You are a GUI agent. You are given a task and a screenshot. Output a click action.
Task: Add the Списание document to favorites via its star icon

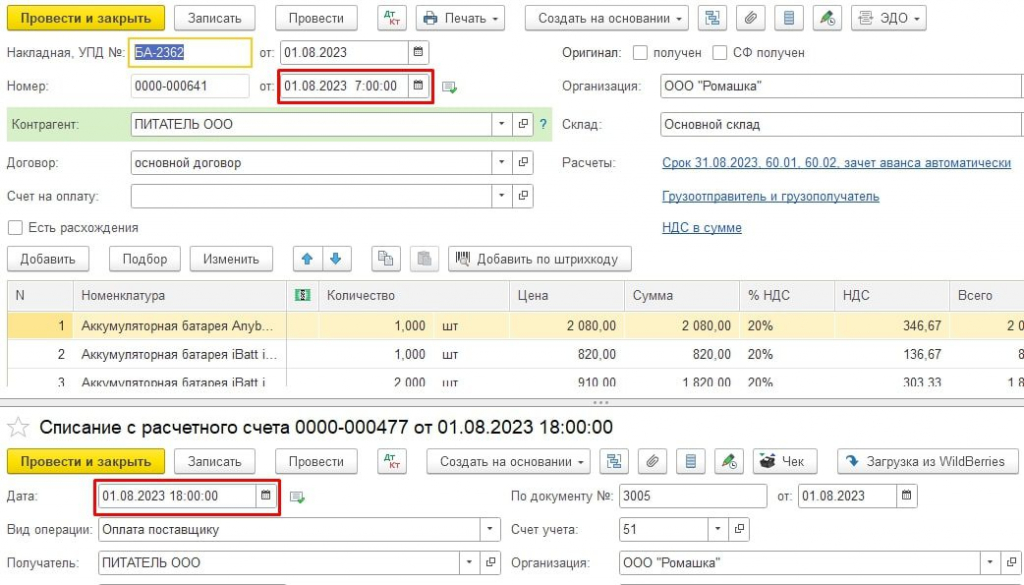[x=18, y=428]
